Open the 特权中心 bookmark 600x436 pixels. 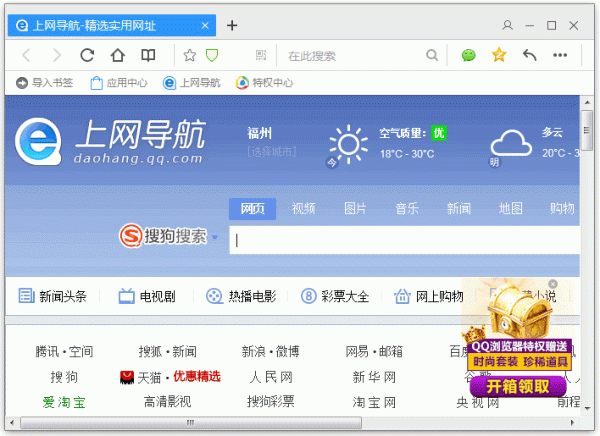tap(264, 83)
